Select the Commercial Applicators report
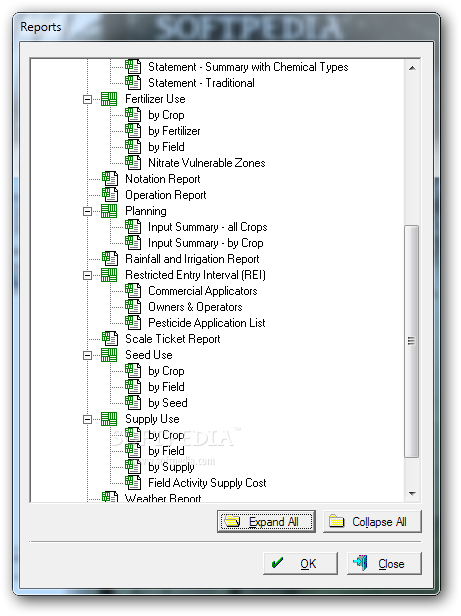Screen dimensions: 461x616 pyautogui.click(x=203, y=291)
